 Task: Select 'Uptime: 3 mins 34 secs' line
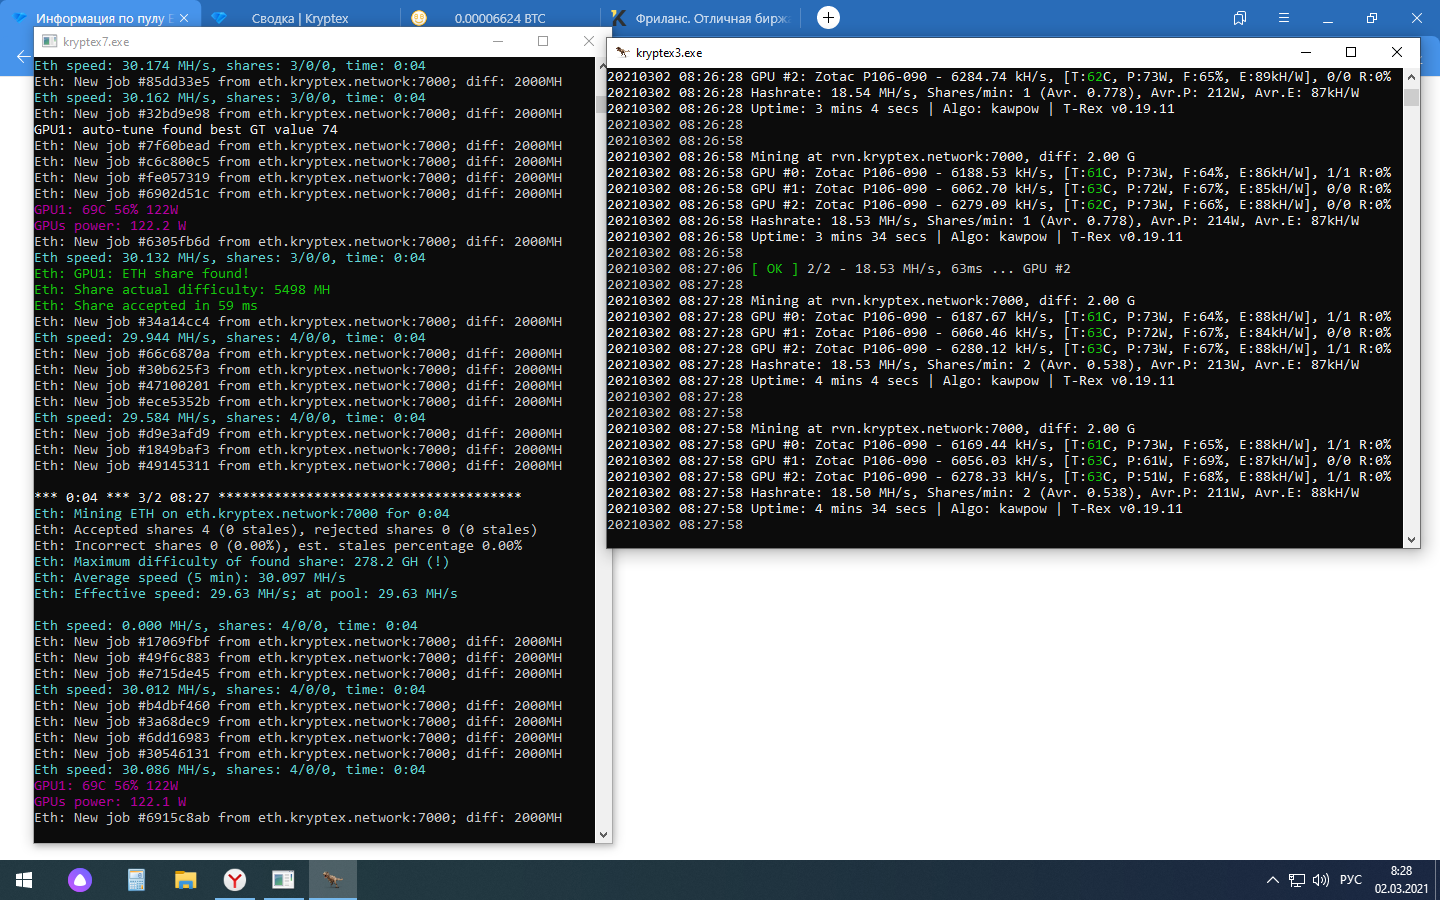tap(895, 237)
